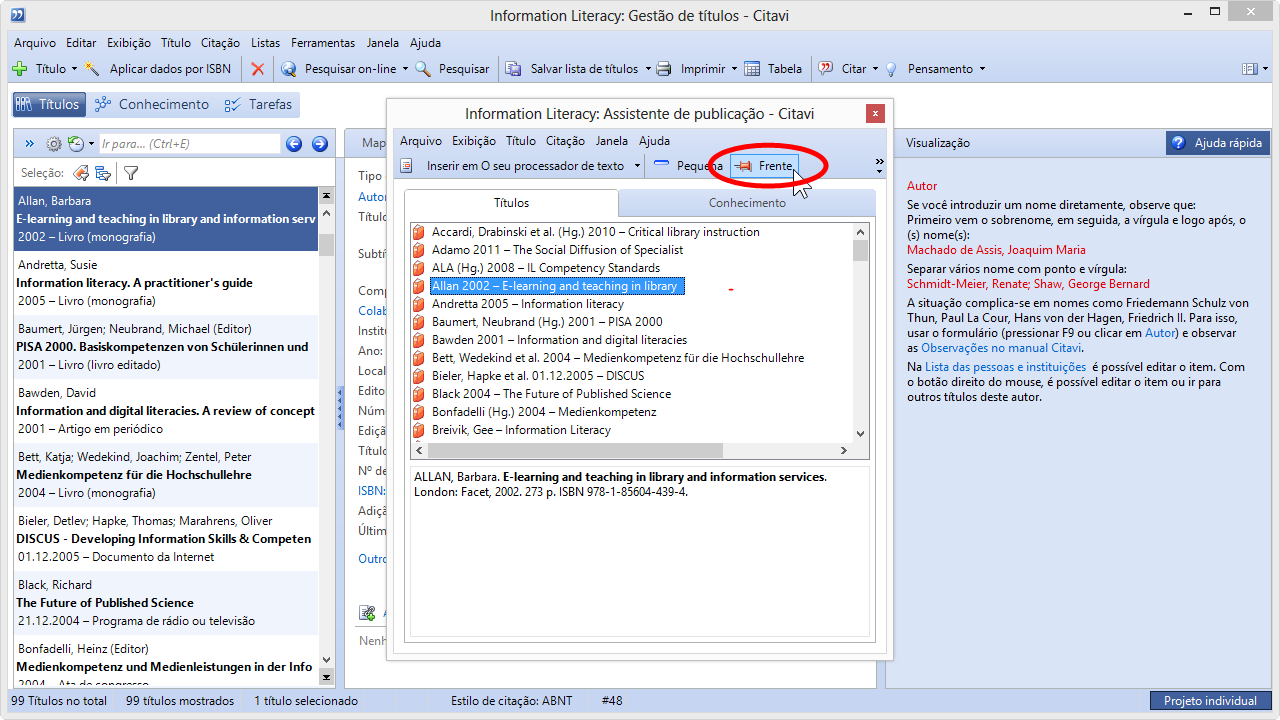Click the Citavi application icon in title bar

[17, 15]
